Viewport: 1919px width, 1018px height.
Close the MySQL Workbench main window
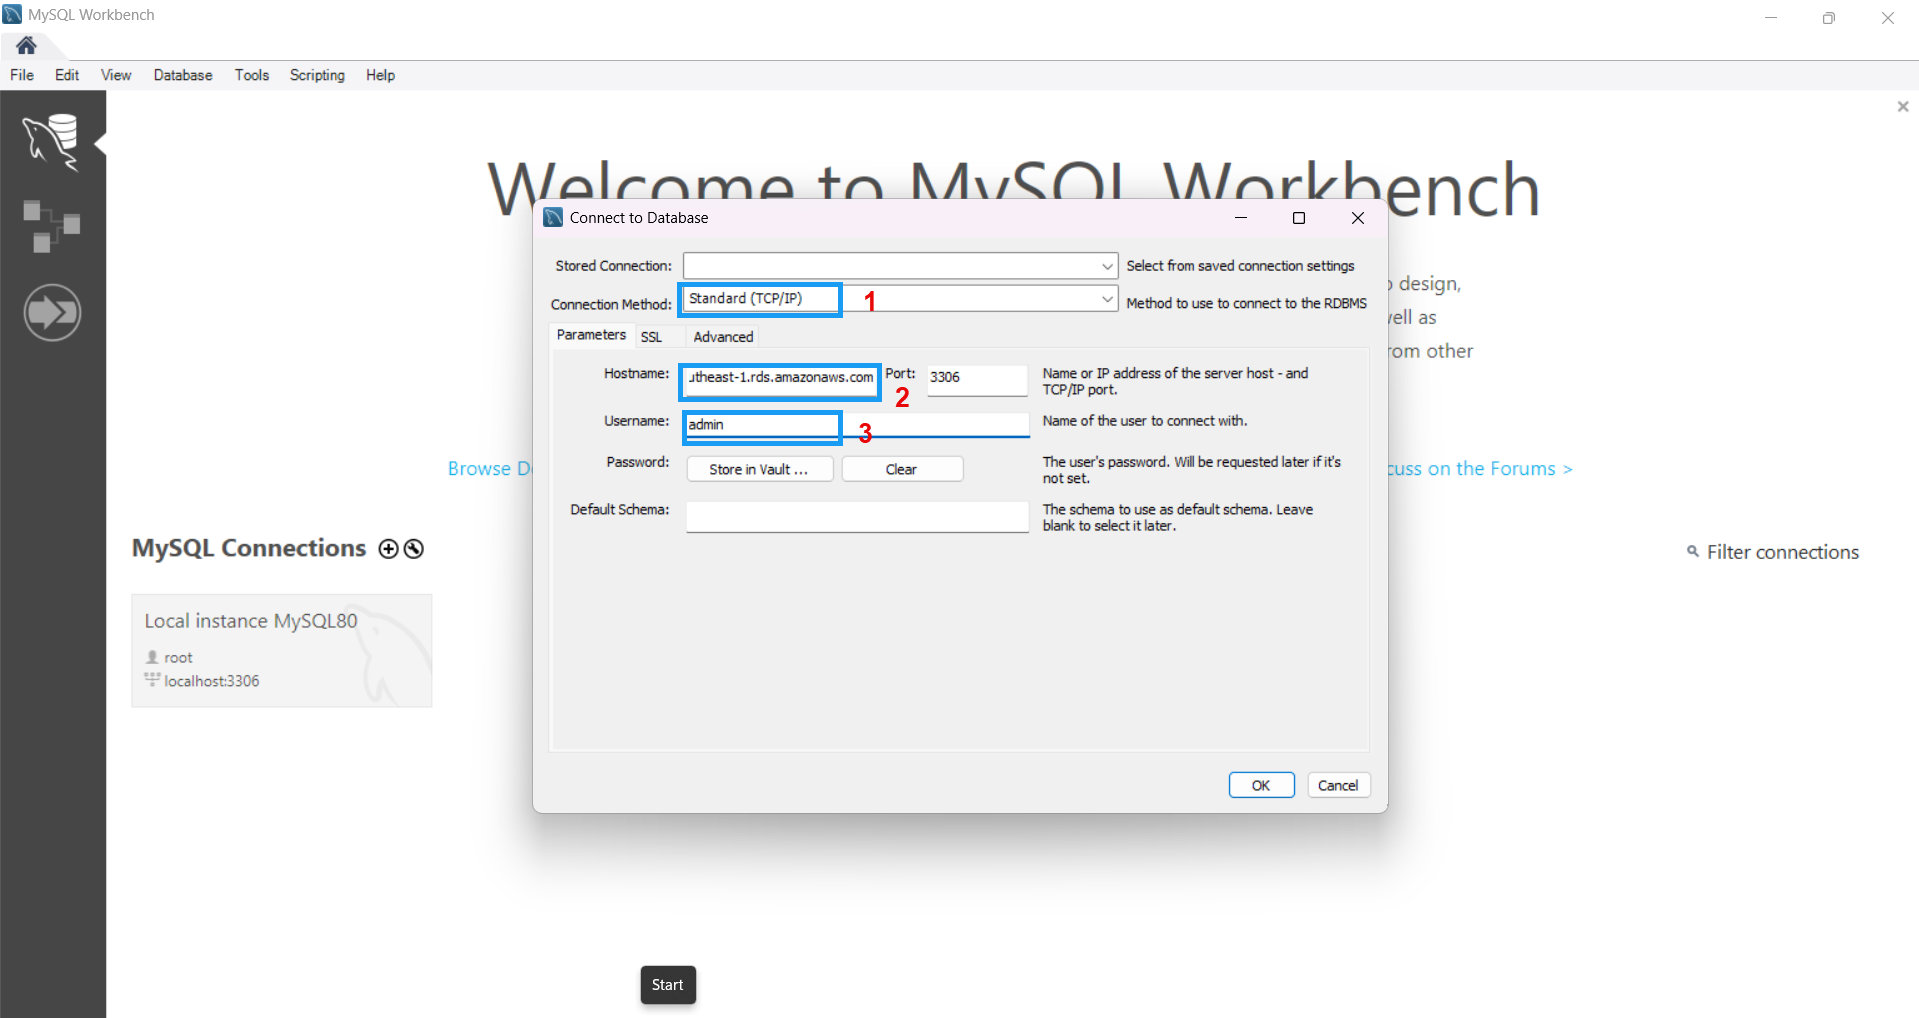[1887, 17]
